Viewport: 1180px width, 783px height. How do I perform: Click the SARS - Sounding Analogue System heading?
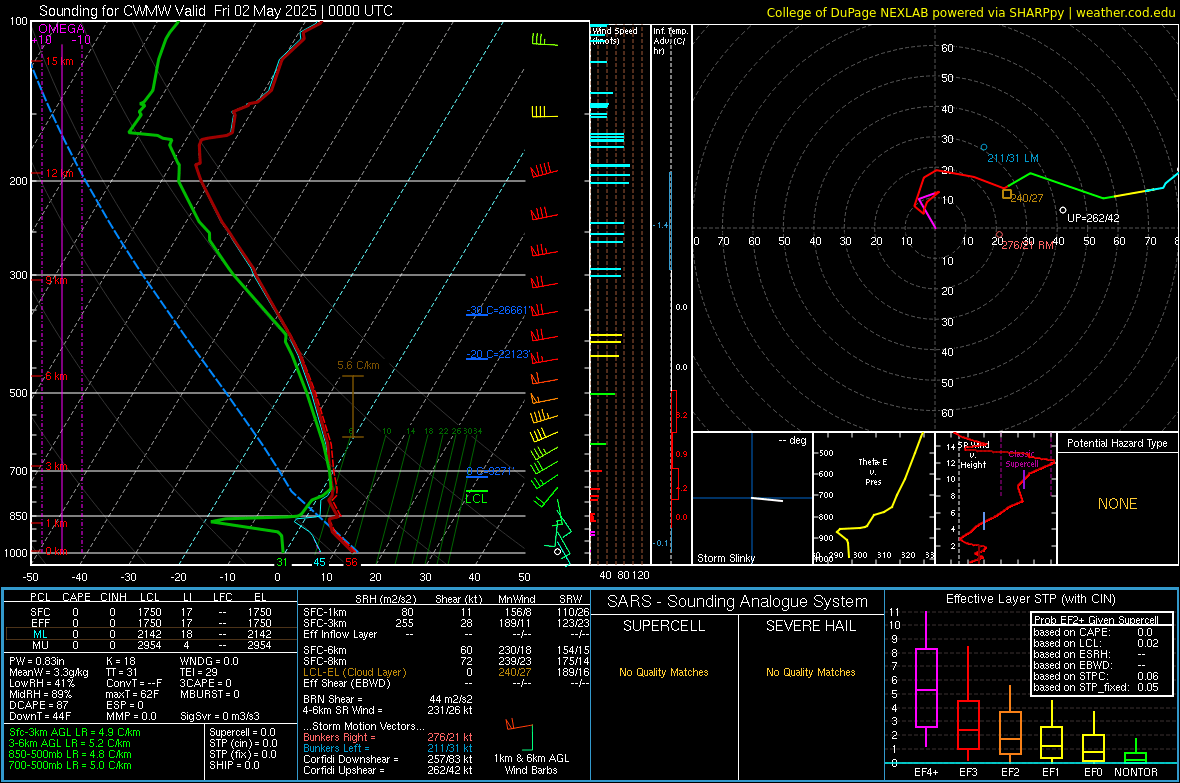coord(738,602)
